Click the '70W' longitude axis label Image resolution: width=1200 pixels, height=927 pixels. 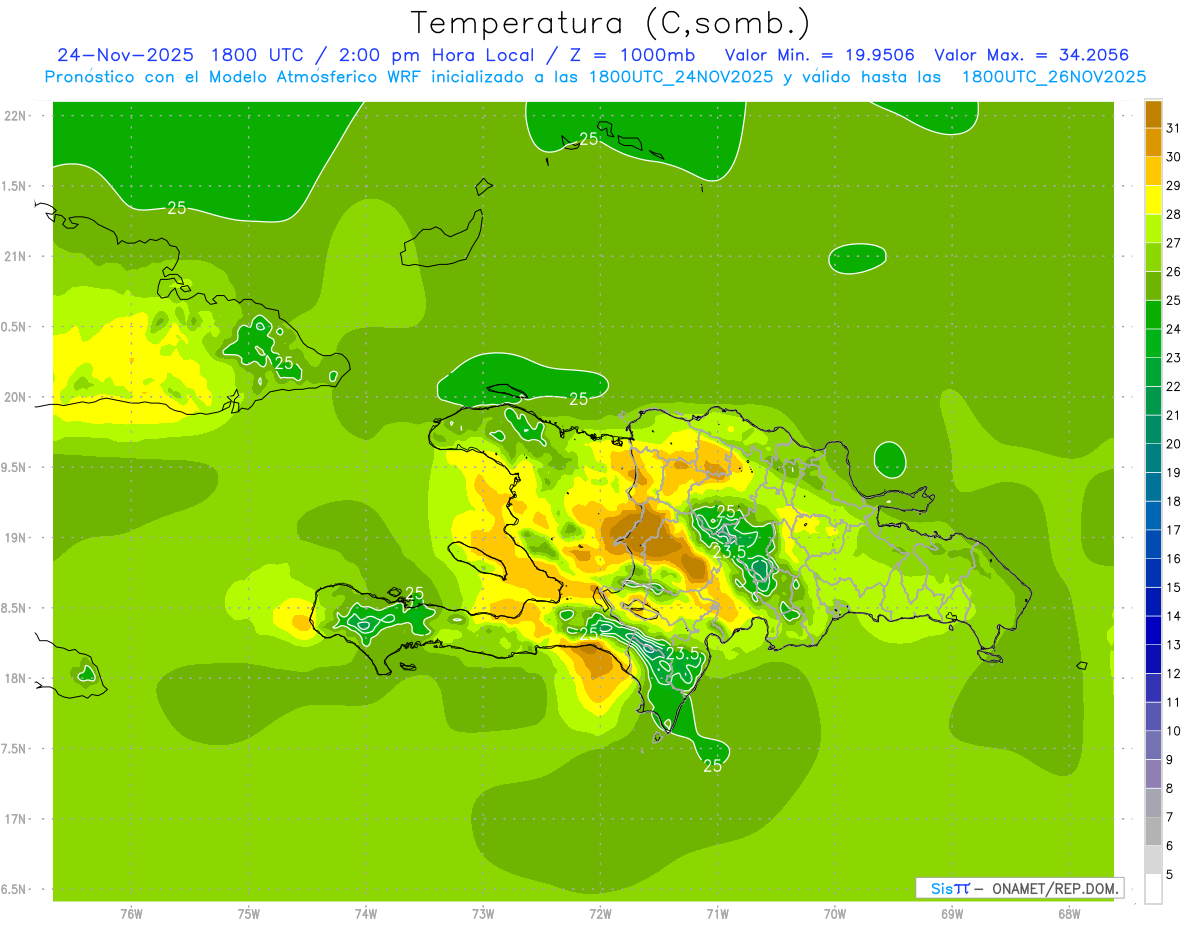(835, 914)
